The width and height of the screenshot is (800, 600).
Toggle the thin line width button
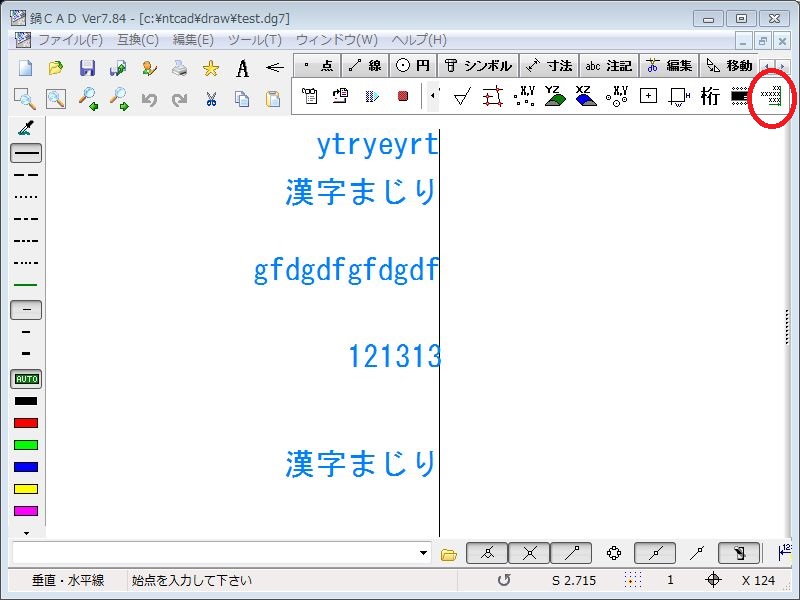click(26, 310)
